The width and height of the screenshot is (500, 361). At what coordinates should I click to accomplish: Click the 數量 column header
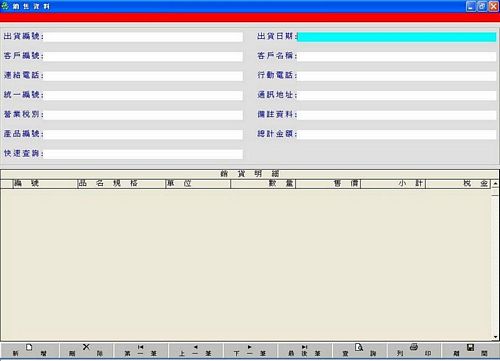pos(263,183)
